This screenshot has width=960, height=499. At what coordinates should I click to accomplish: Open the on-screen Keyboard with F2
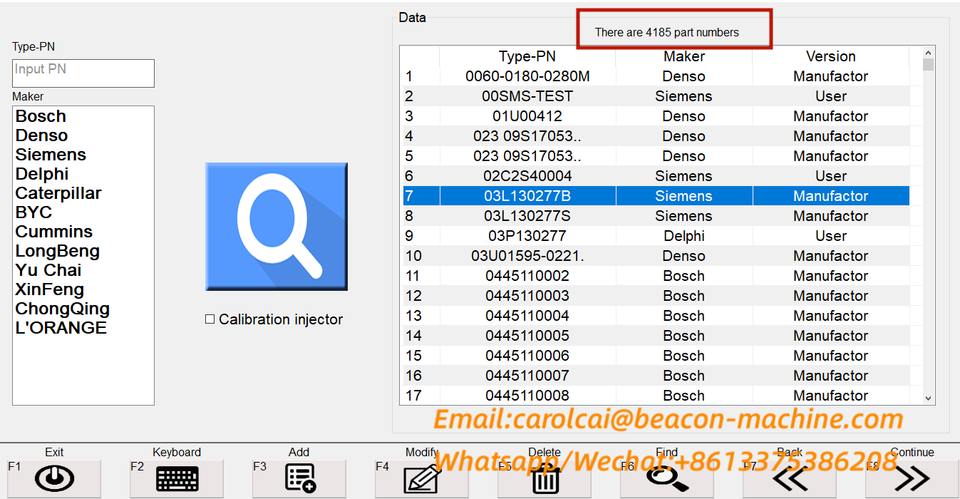pyautogui.click(x=177, y=478)
